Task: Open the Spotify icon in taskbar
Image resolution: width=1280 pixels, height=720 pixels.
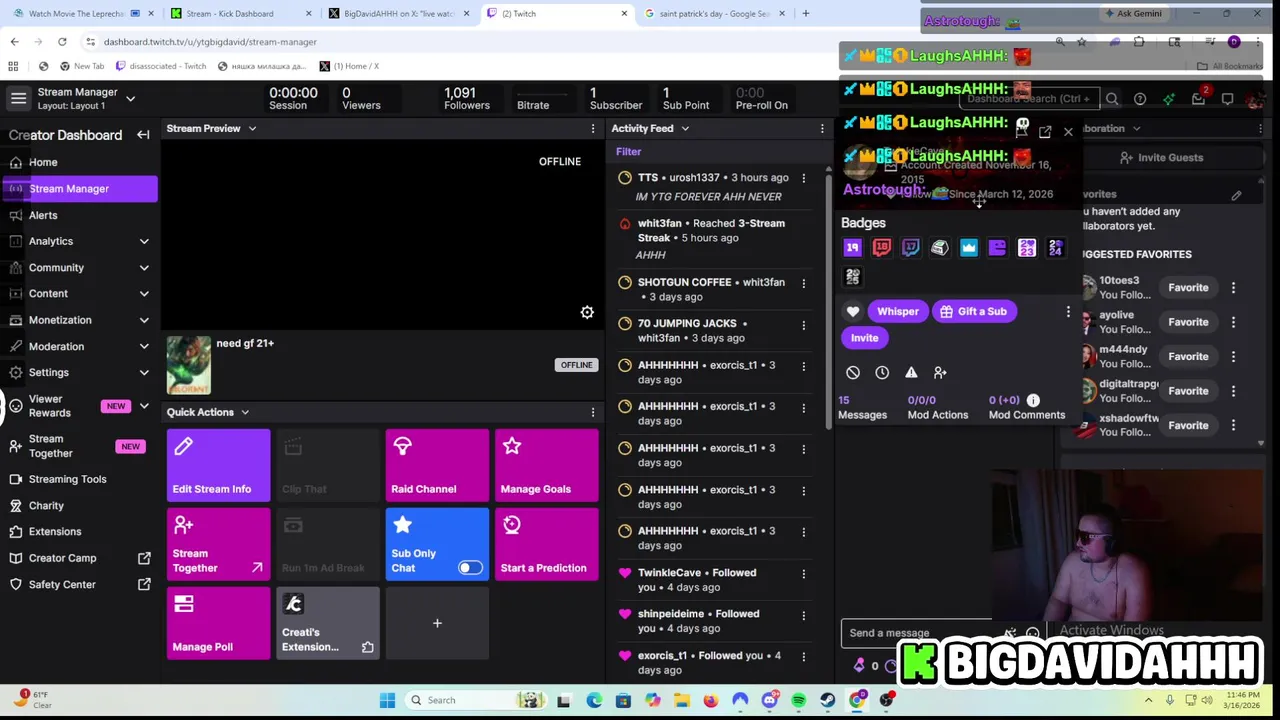Action: click(798, 700)
